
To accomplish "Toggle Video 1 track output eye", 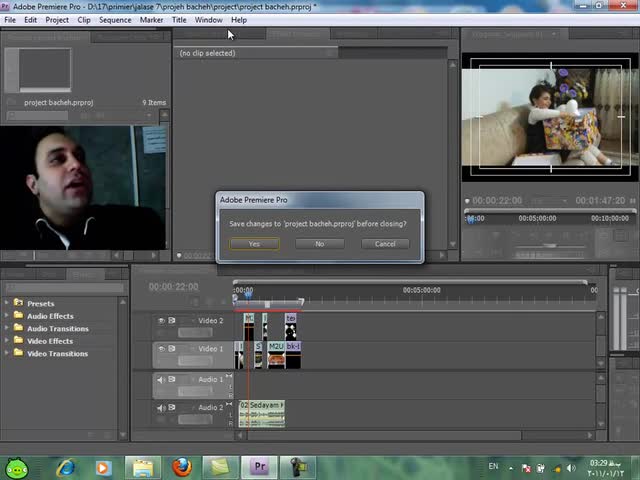I will (161, 349).
